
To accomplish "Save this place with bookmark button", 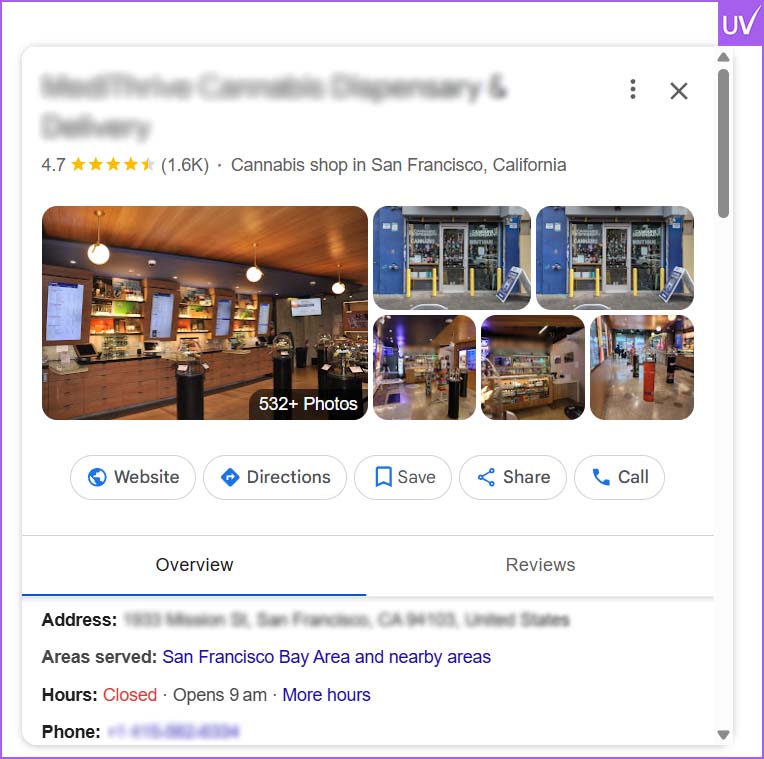I will click(x=403, y=477).
